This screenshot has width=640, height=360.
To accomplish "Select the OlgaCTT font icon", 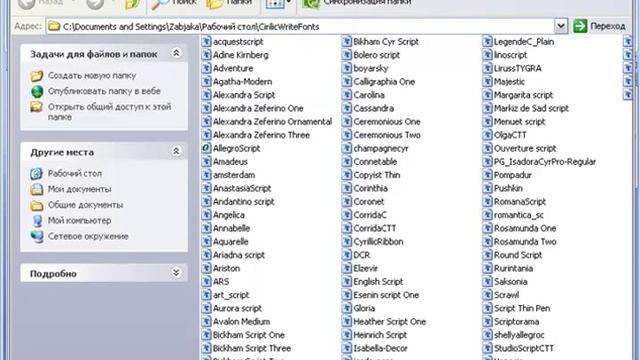I will pyautogui.click(x=487, y=135).
